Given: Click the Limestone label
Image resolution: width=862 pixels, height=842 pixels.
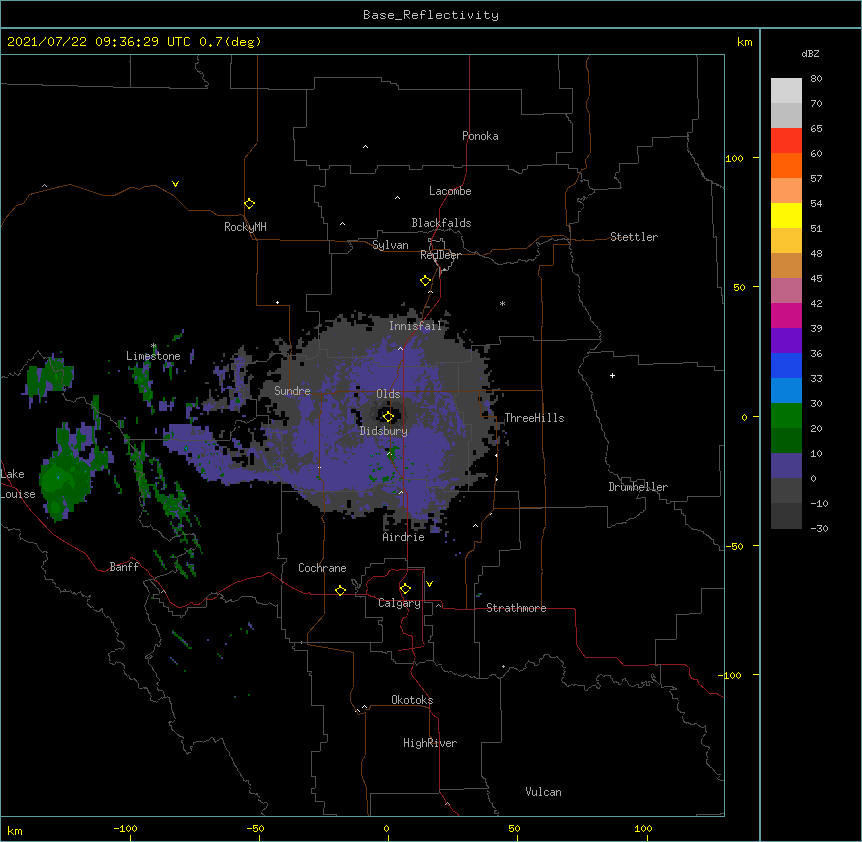Looking at the screenshot, I should (153, 356).
